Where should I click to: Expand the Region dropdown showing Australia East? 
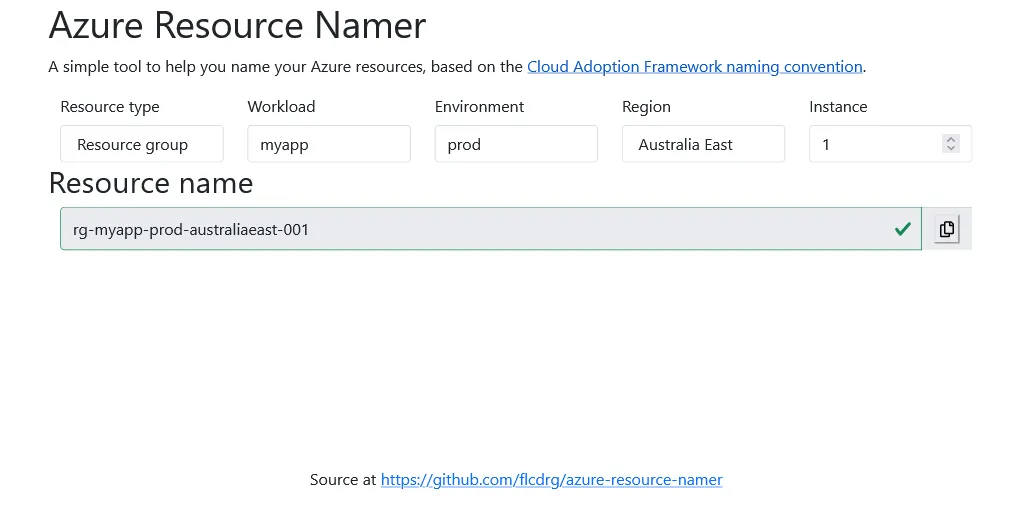click(702, 144)
